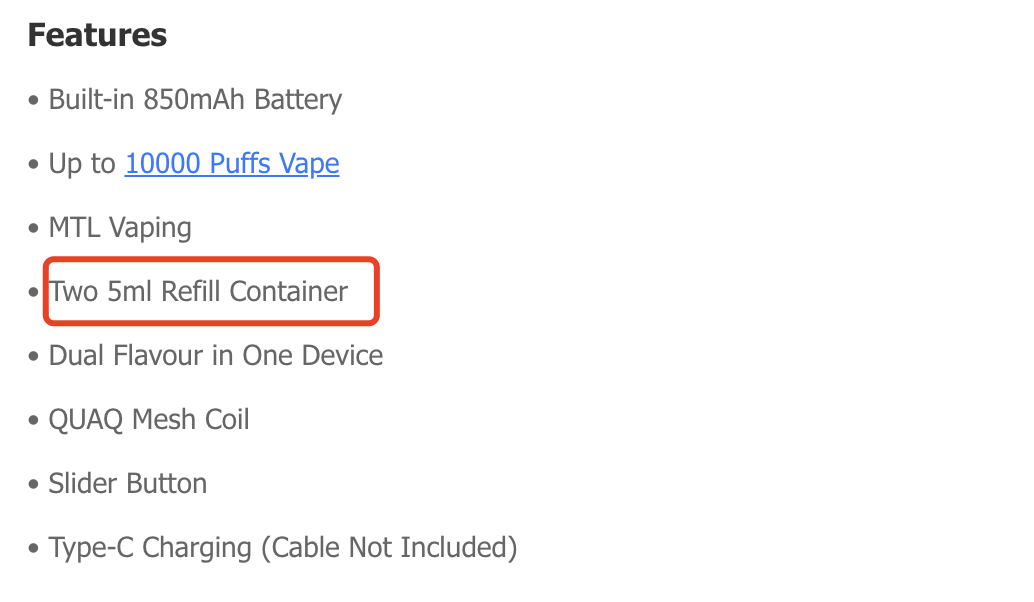Click the bullet beside Type-C Charging
Image resolution: width=1034 pixels, height=602 pixels.
coord(34,548)
